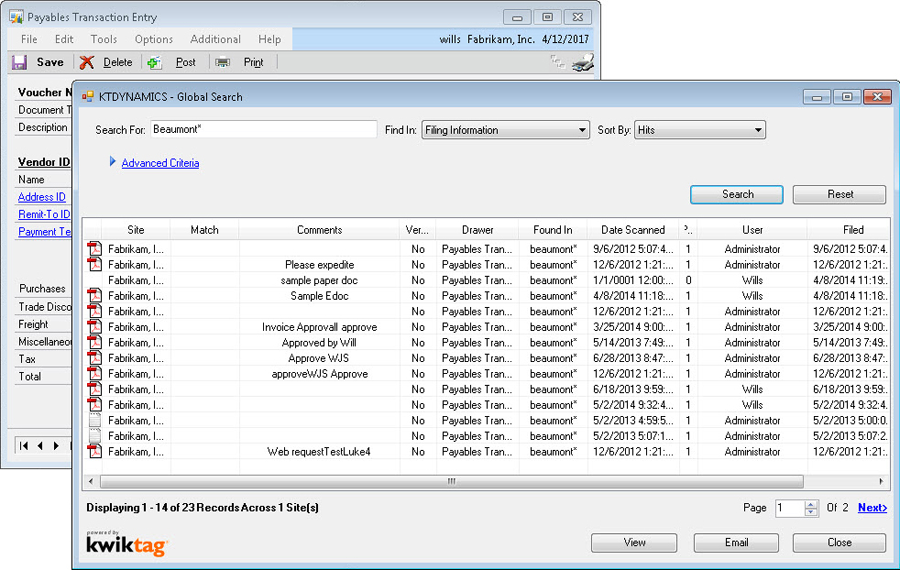
Task: Click the horizontal scrollbar thumb of results
Action: coord(452,481)
